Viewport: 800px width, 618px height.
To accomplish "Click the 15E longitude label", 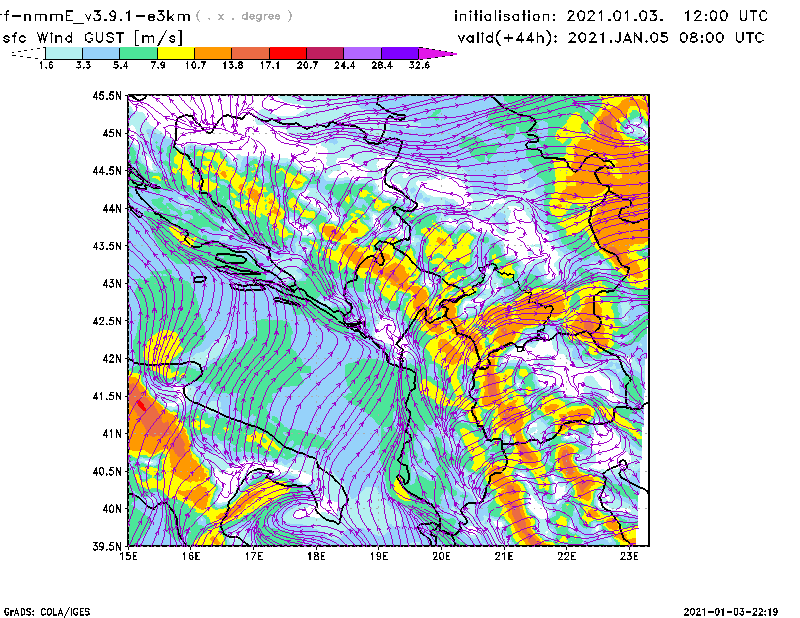I will point(128,556).
